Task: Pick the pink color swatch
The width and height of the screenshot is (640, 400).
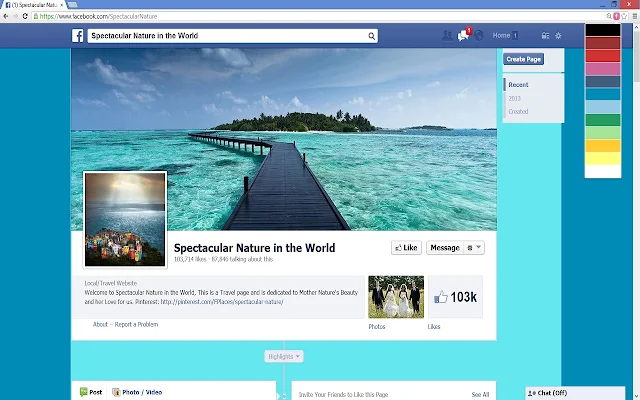Action: [603, 69]
